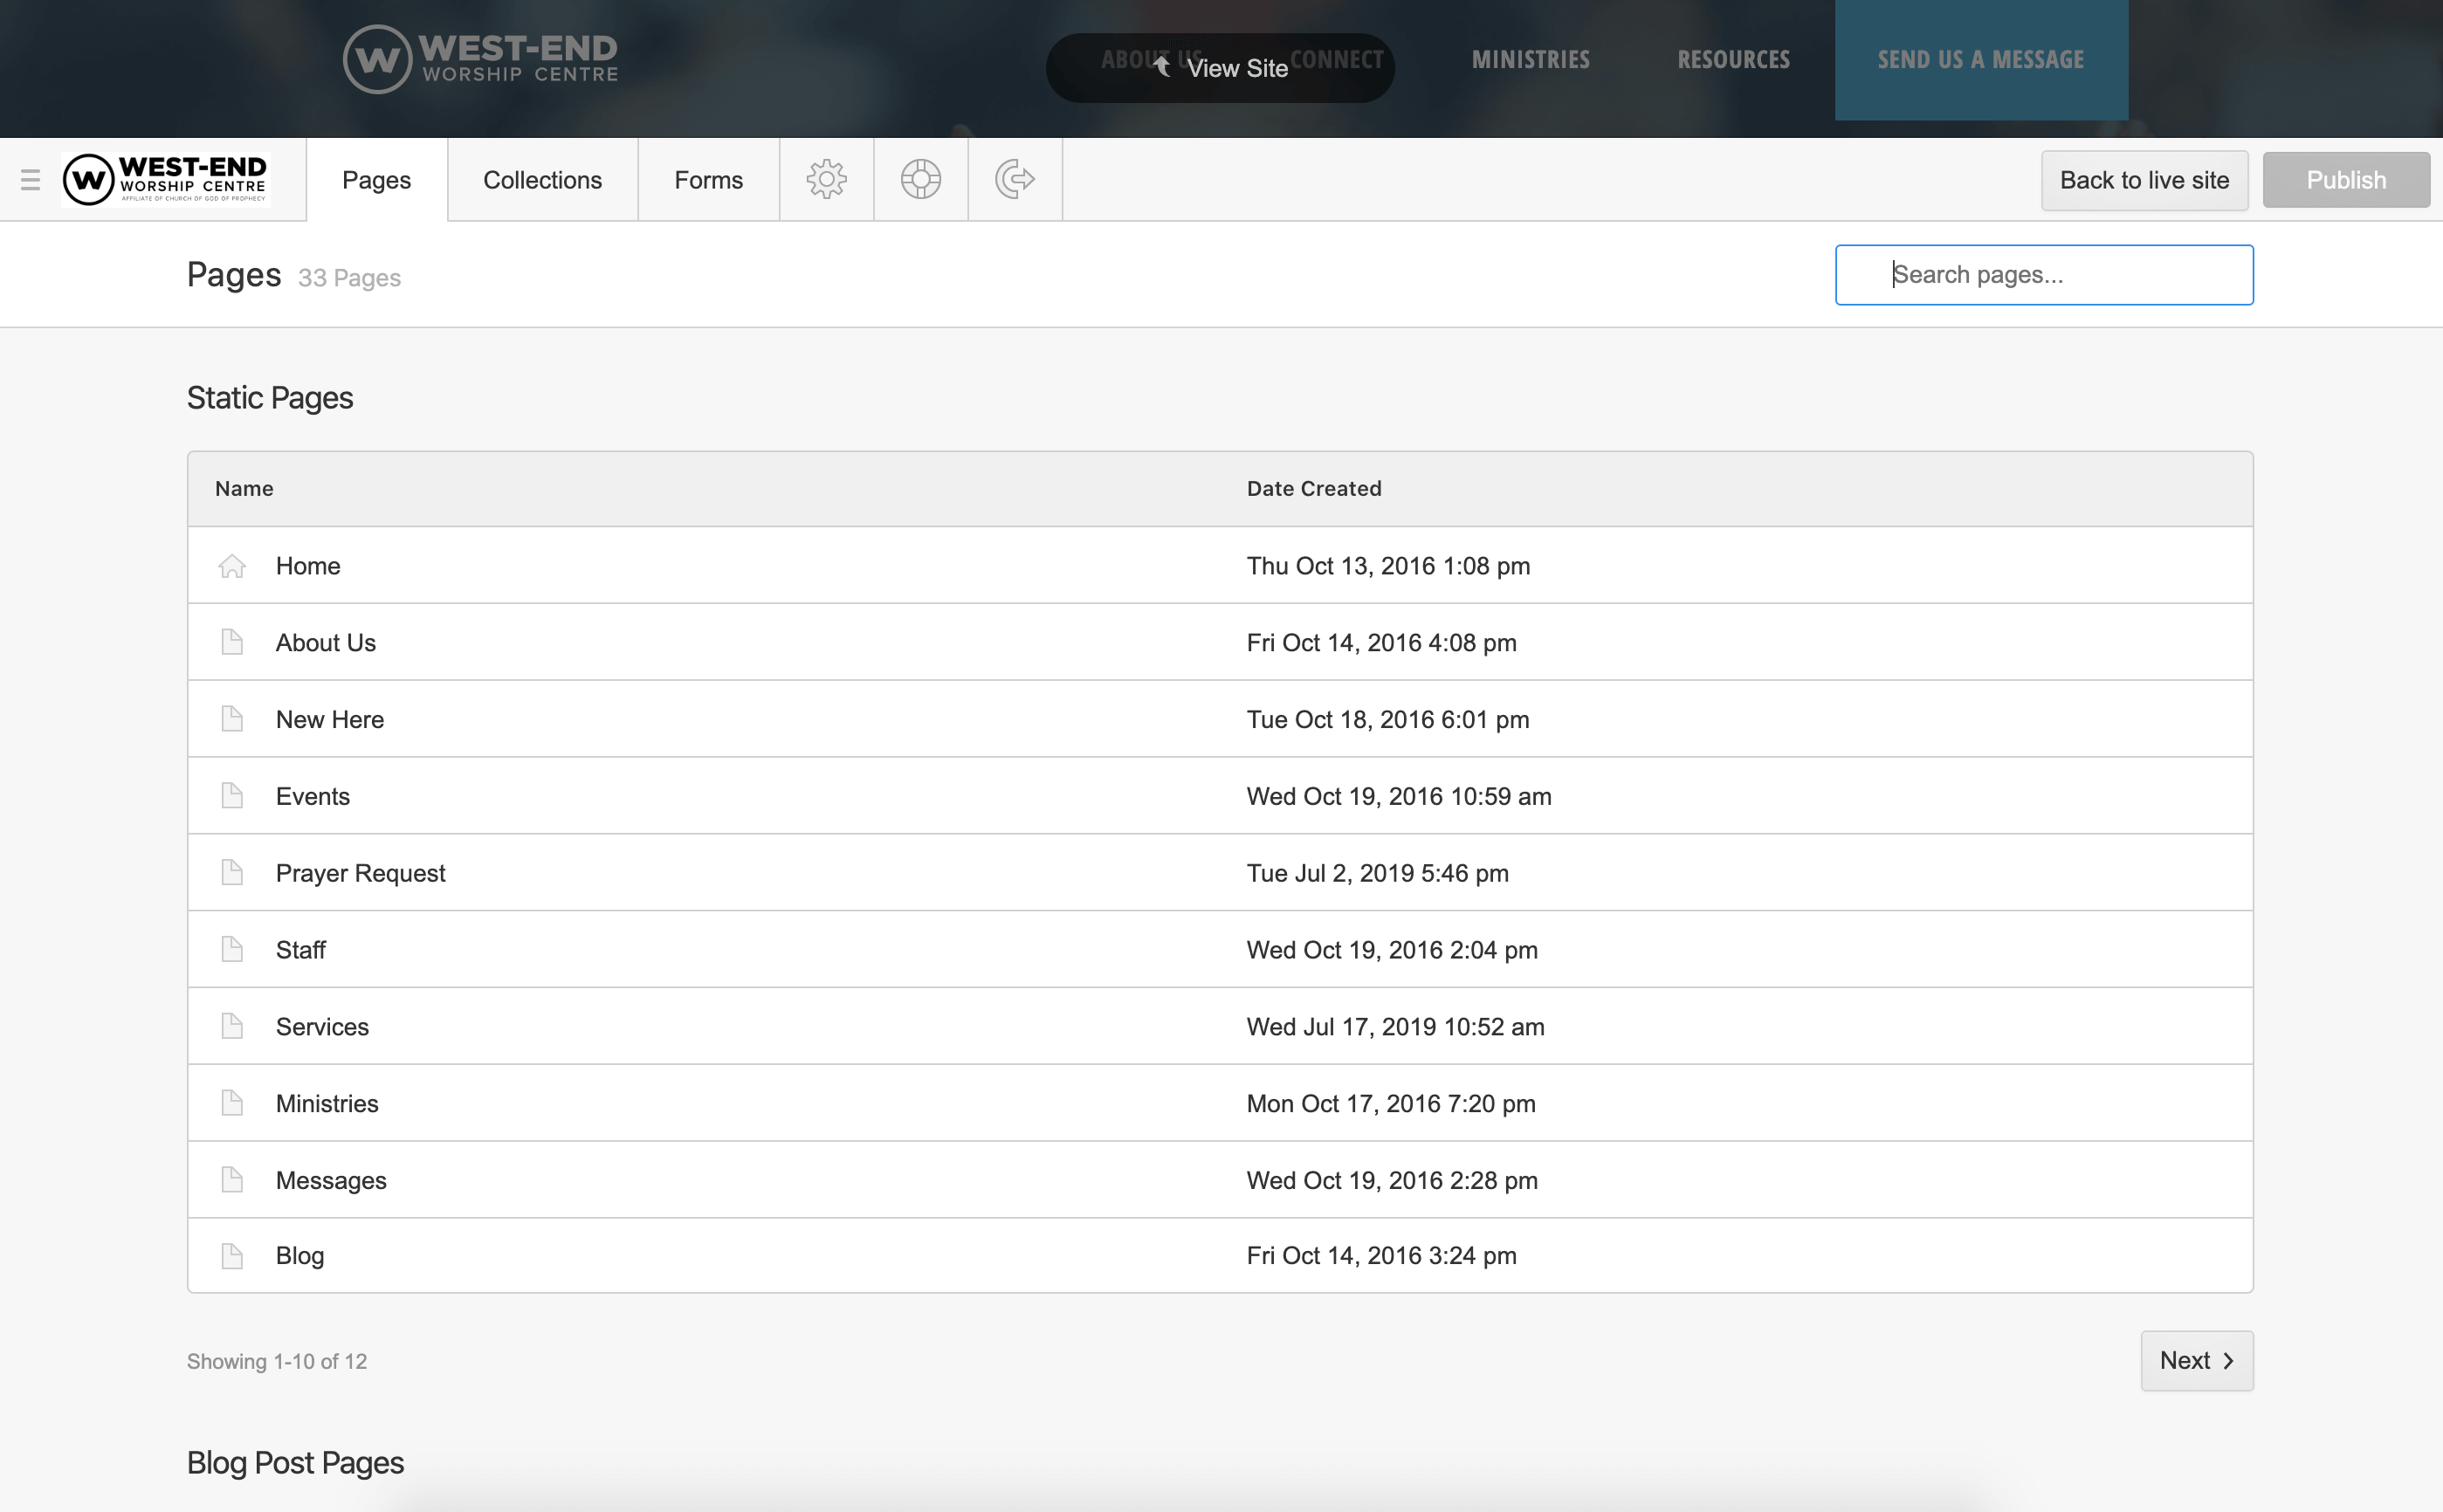Click the date Wed Jul 17, 2019 10:52 am

tap(1395, 1027)
